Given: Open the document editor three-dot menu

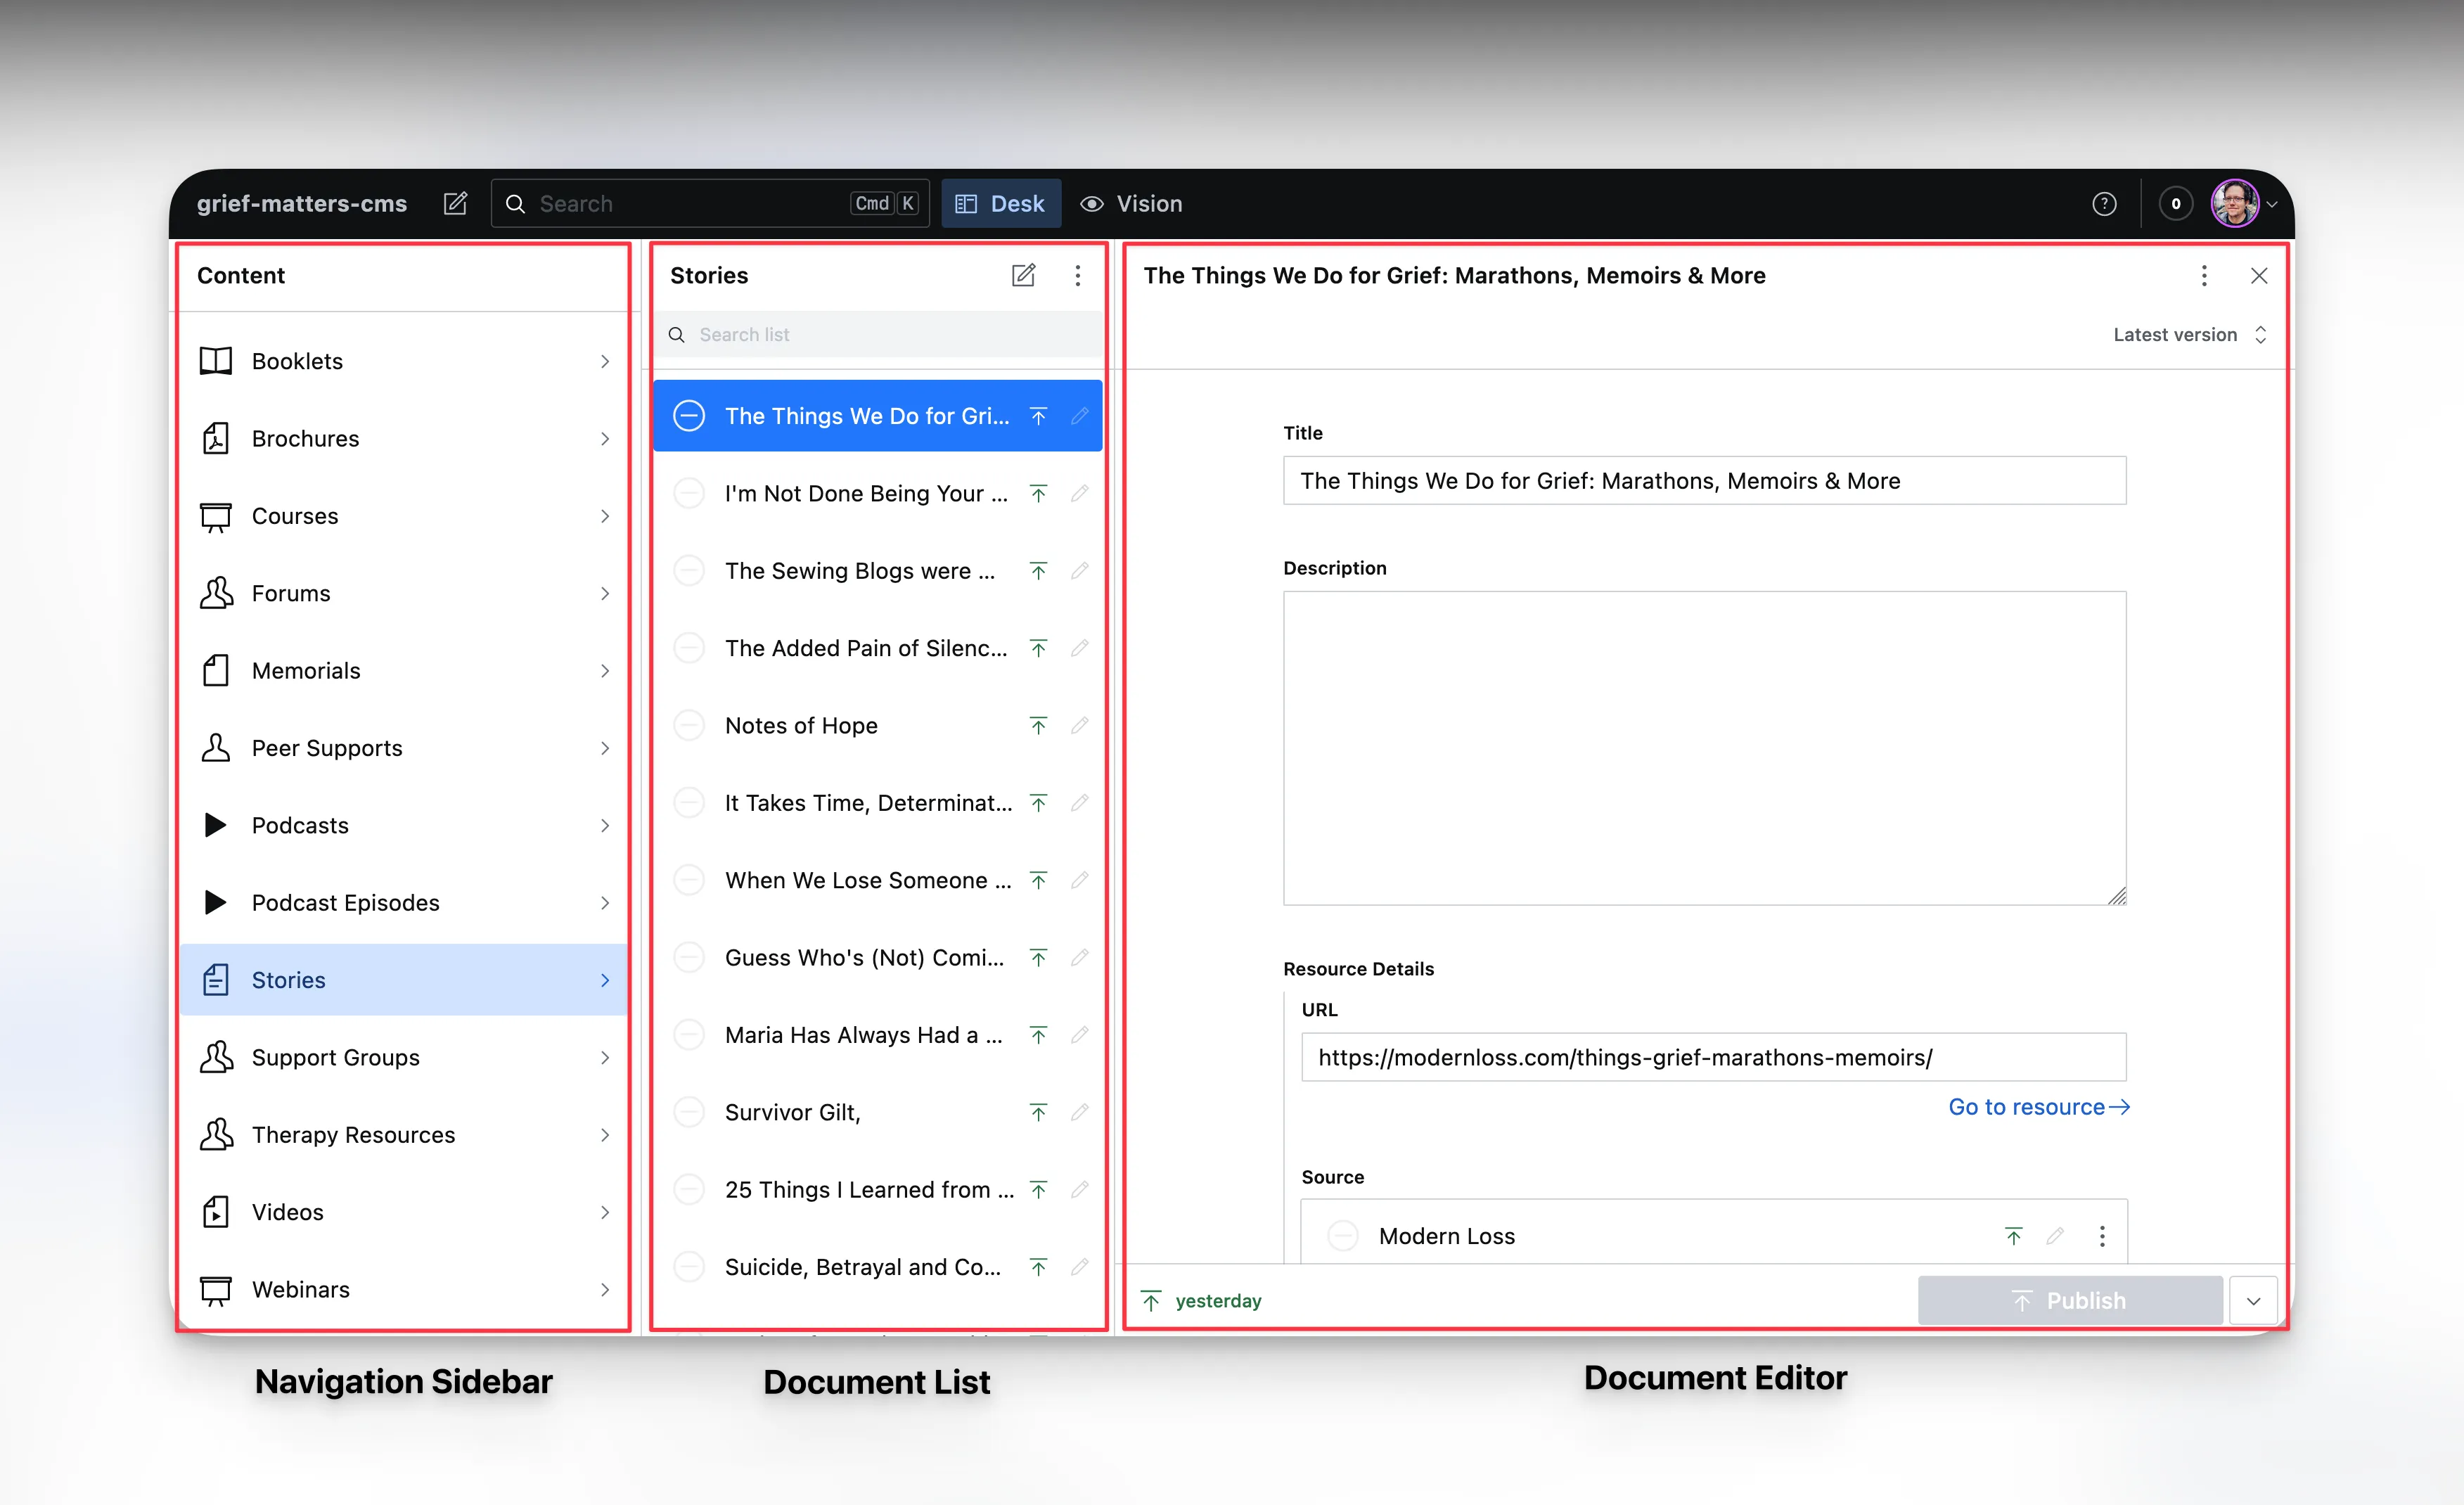Looking at the screenshot, I should click(x=2204, y=275).
